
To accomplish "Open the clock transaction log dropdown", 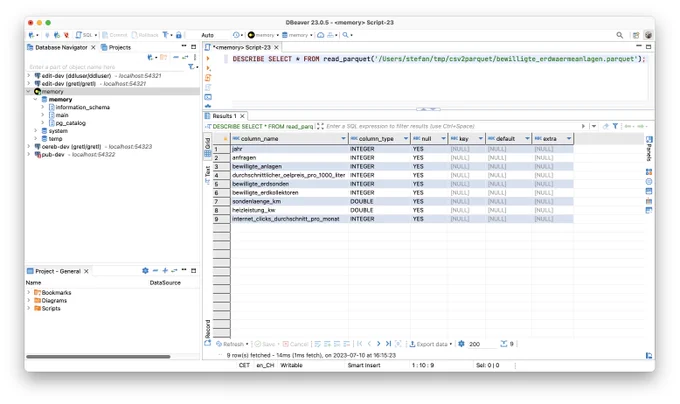I will pos(238,35).
